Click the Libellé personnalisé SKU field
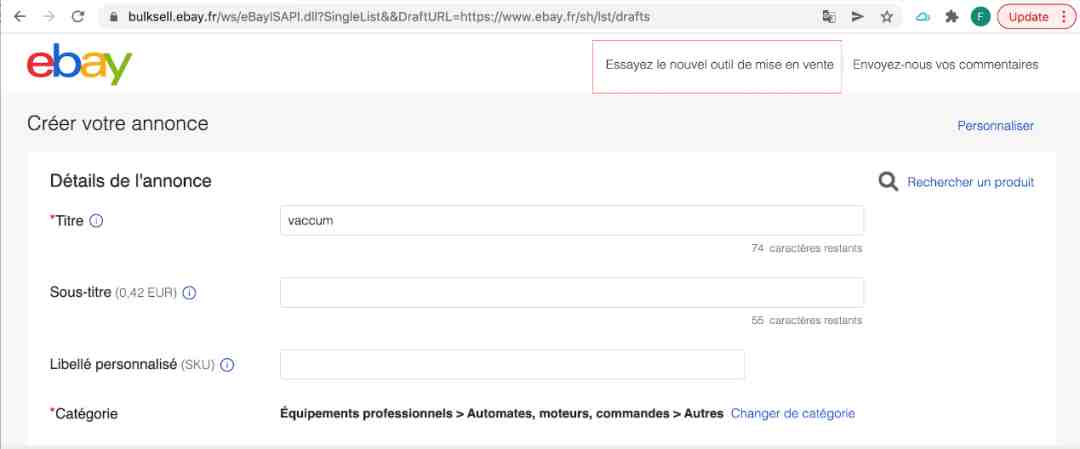The width and height of the screenshot is (1080, 449). (512, 364)
